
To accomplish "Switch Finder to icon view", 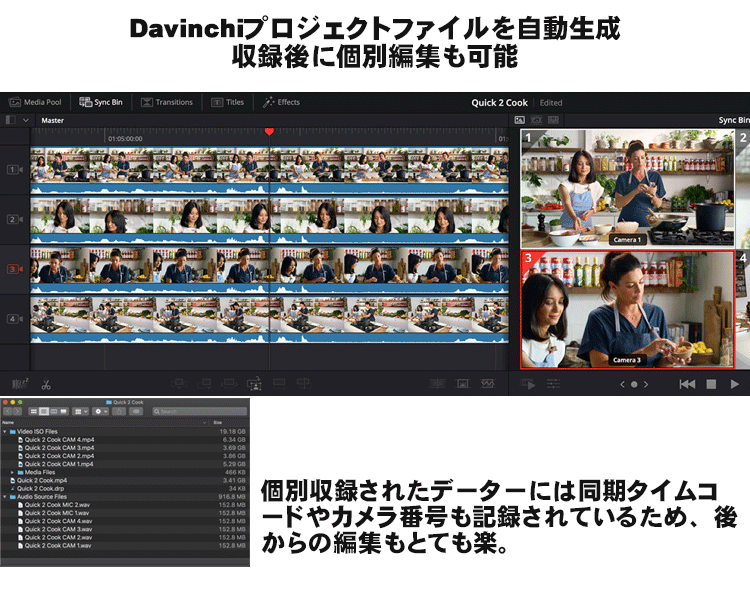I will 33,411.
